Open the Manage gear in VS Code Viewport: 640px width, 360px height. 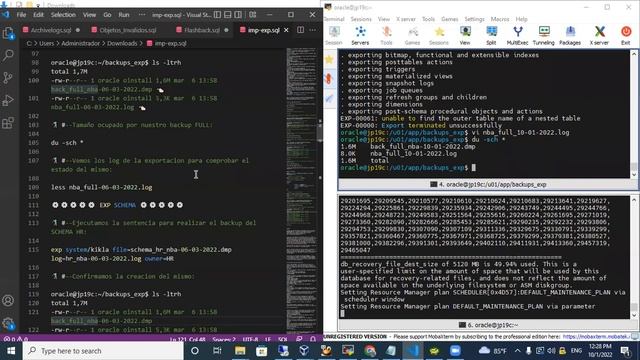click(x=8, y=323)
